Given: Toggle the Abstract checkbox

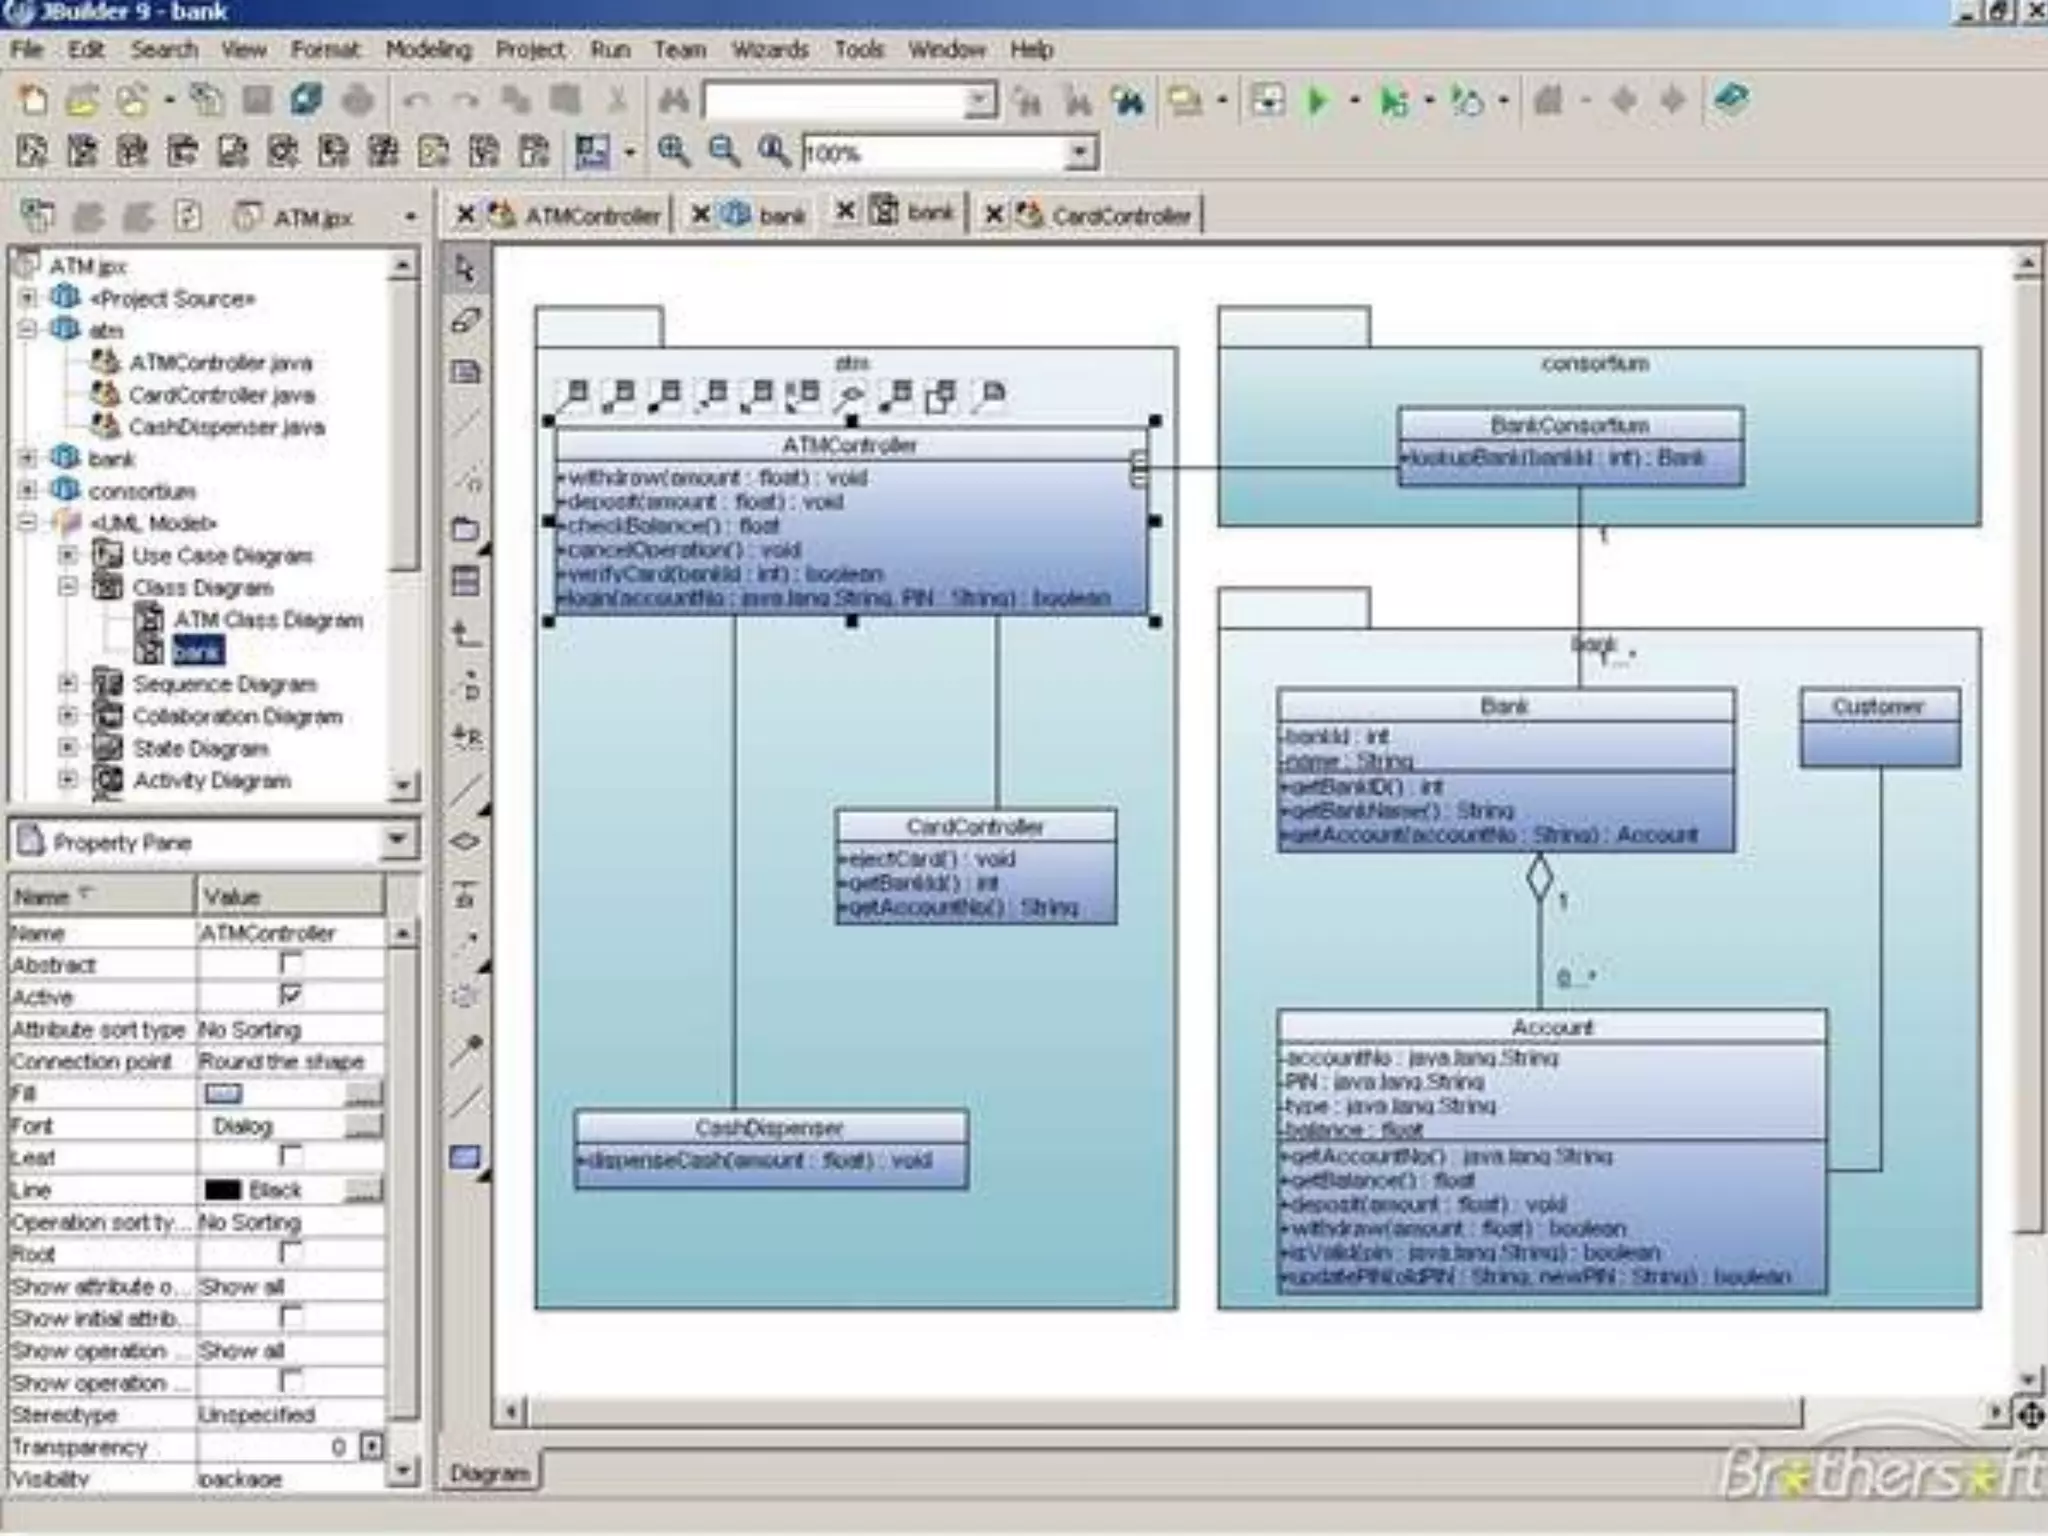Looking at the screenshot, I should (291, 964).
